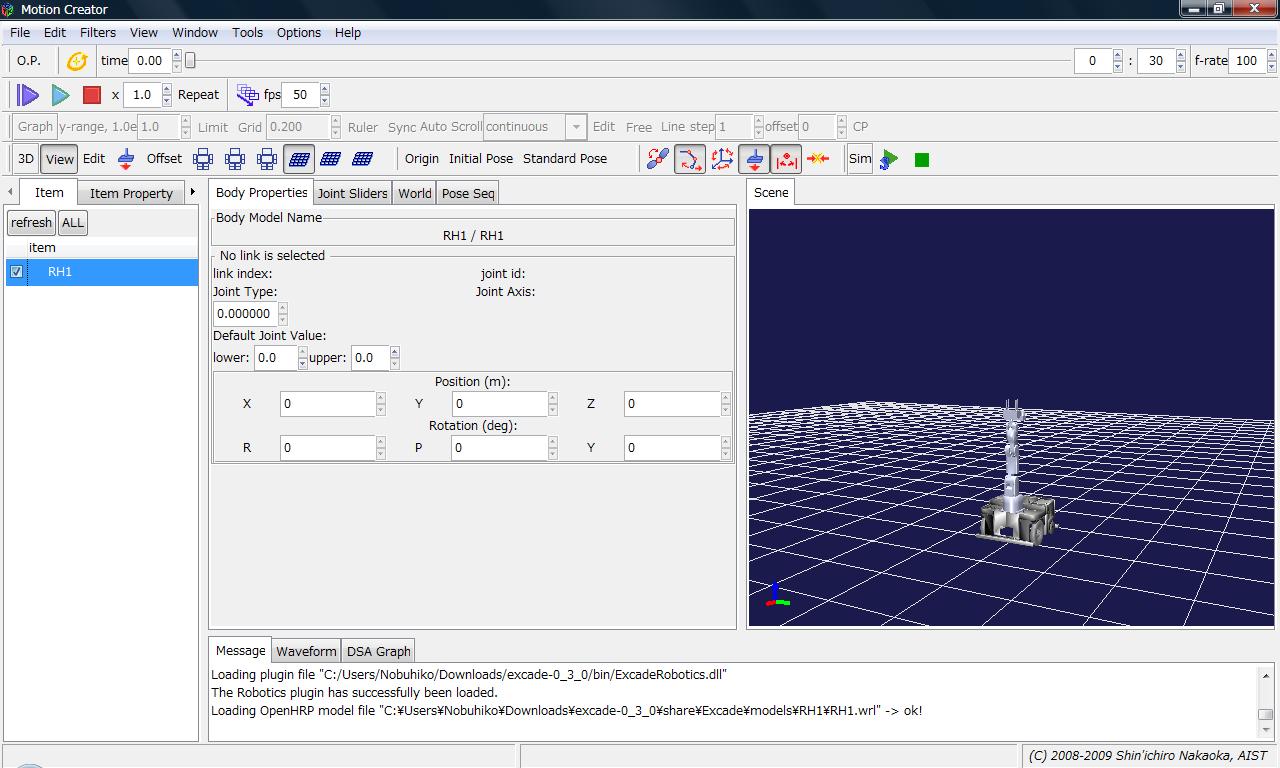Click the icon between Edit and Offset
Screen dimensions: 1280x768
click(x=126, y=159)
